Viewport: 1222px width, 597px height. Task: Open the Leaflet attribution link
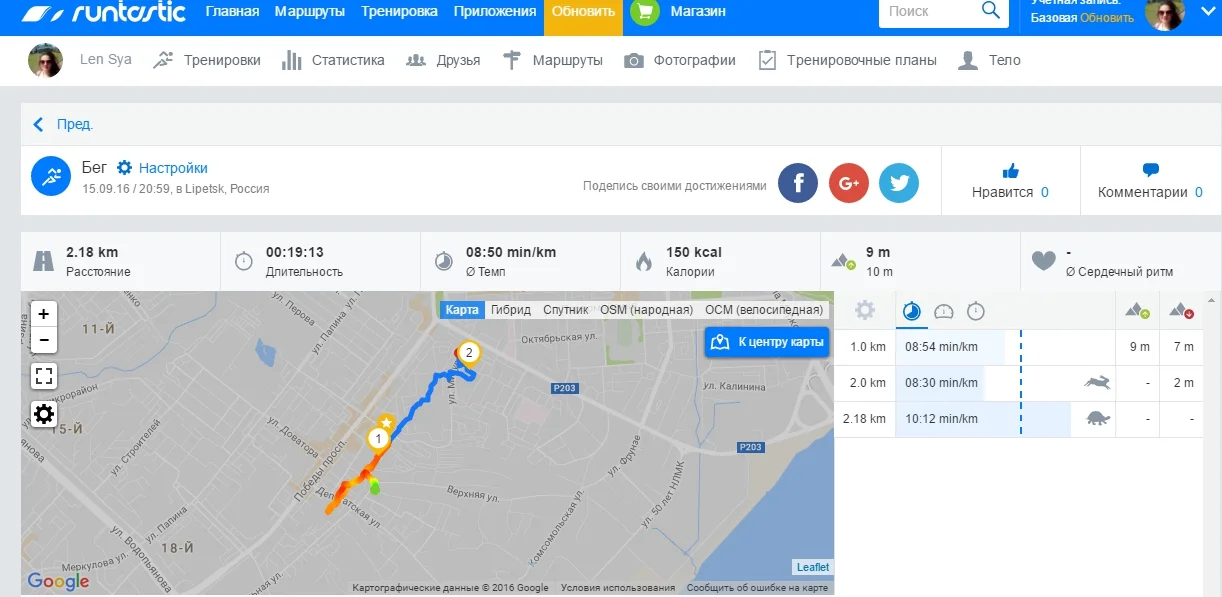coord(813,567)
